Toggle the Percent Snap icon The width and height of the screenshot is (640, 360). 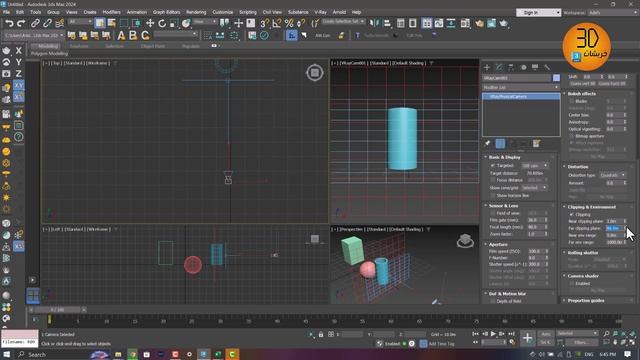pos(289,23)
